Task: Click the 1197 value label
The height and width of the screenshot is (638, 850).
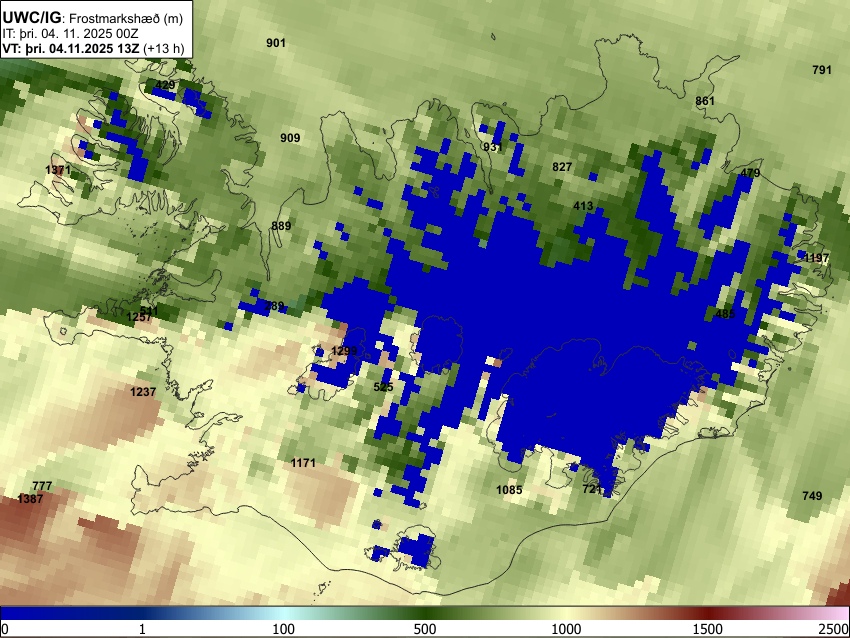Action: pyautogui.click(x=816, y=258)
